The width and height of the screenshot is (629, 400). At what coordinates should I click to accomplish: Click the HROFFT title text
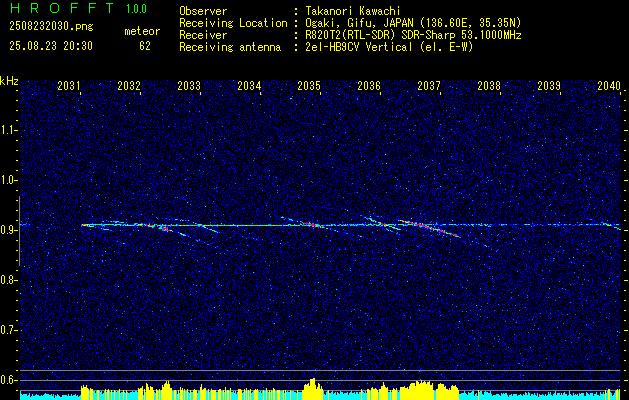pos(63,8)
